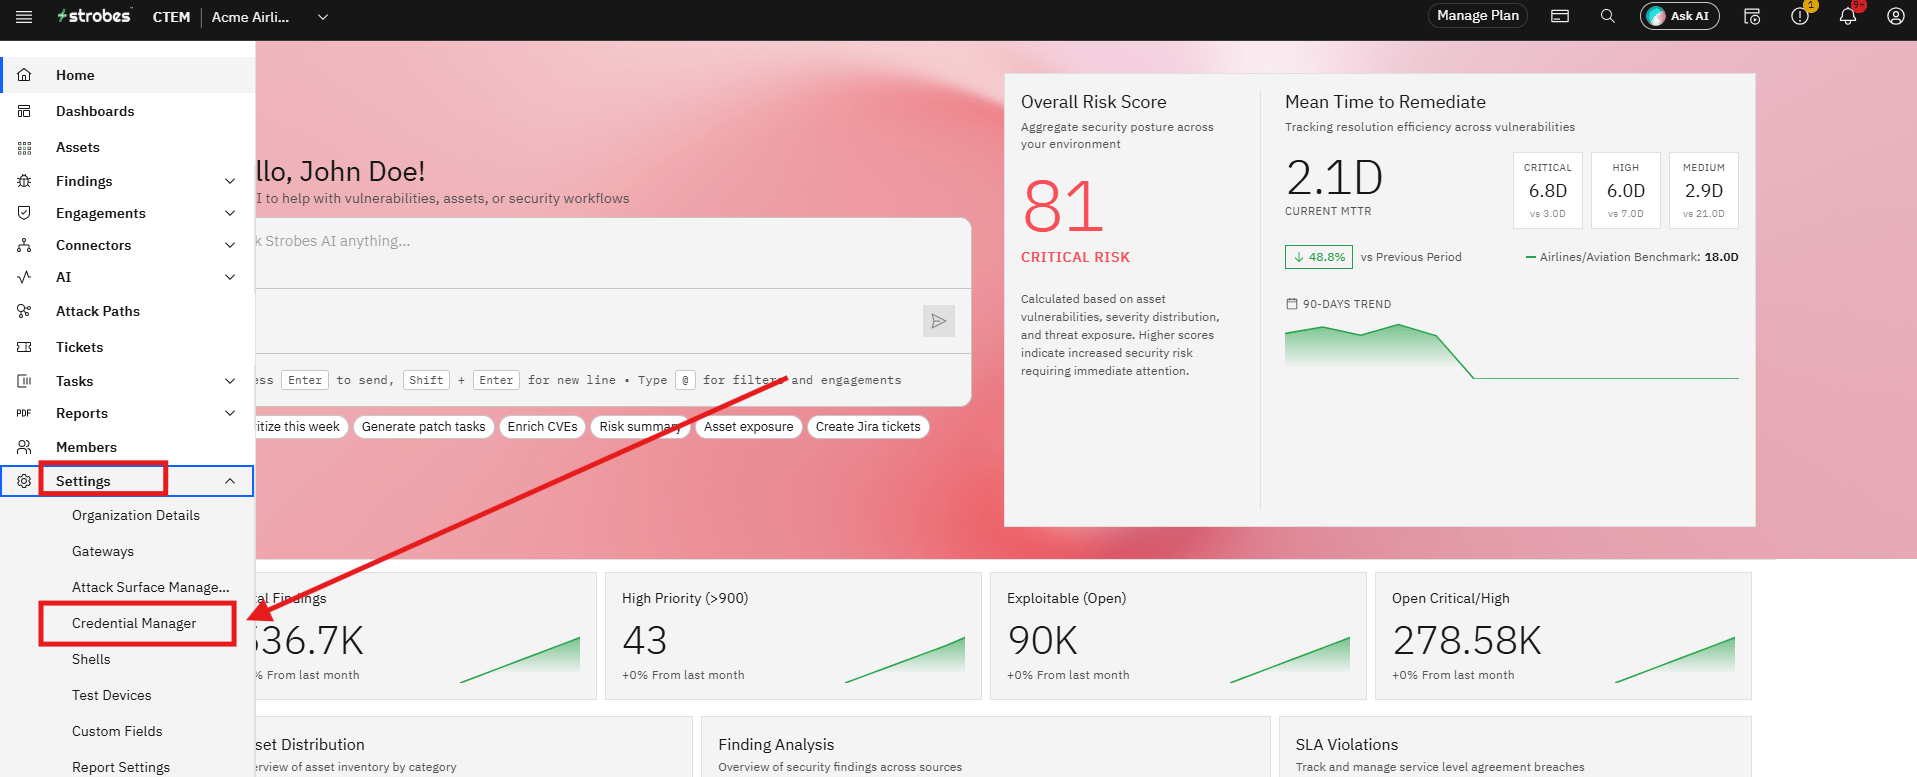Click Asset exposure suggestion chip
This screenshot has width=1917, height=777.
748,427
